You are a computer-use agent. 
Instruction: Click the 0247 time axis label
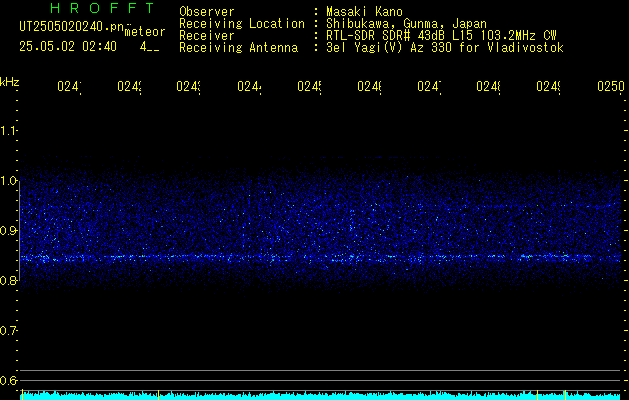(429, 87)
